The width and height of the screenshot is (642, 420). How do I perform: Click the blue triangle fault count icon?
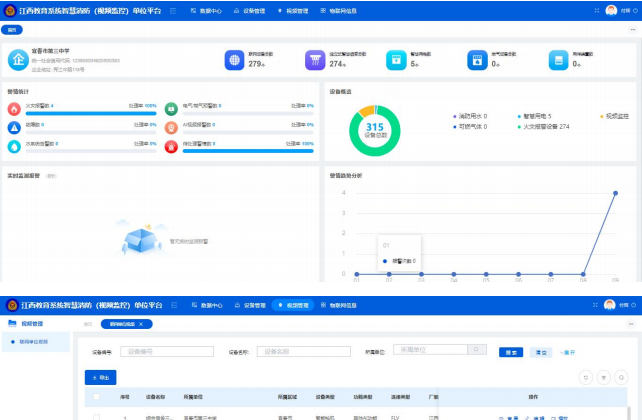click(14, 128)
